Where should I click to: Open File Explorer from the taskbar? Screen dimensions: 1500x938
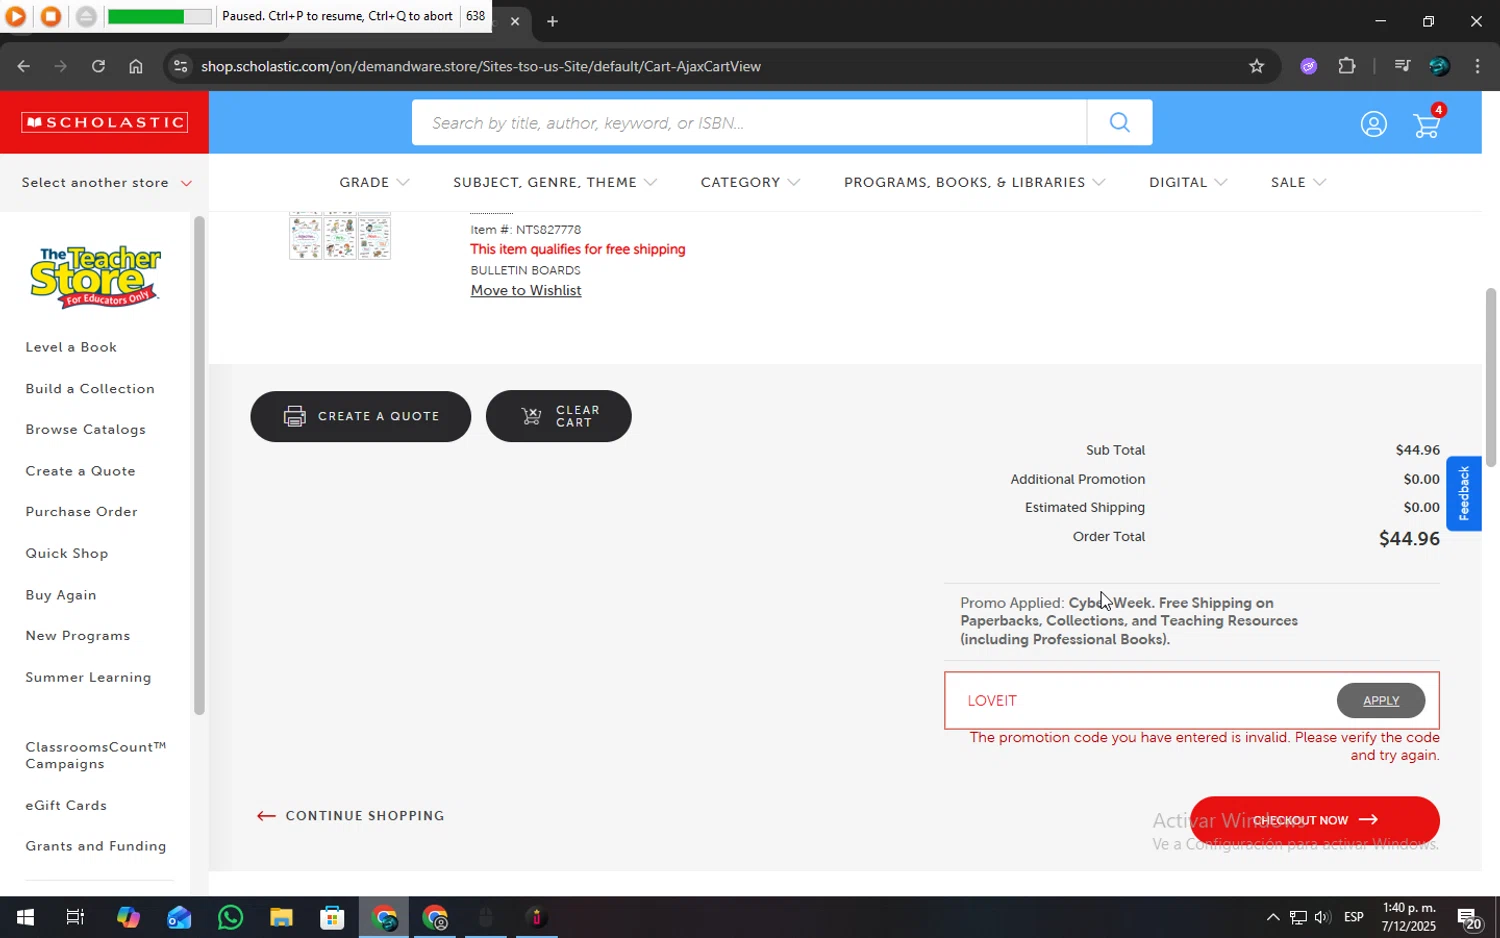point(281,917)
